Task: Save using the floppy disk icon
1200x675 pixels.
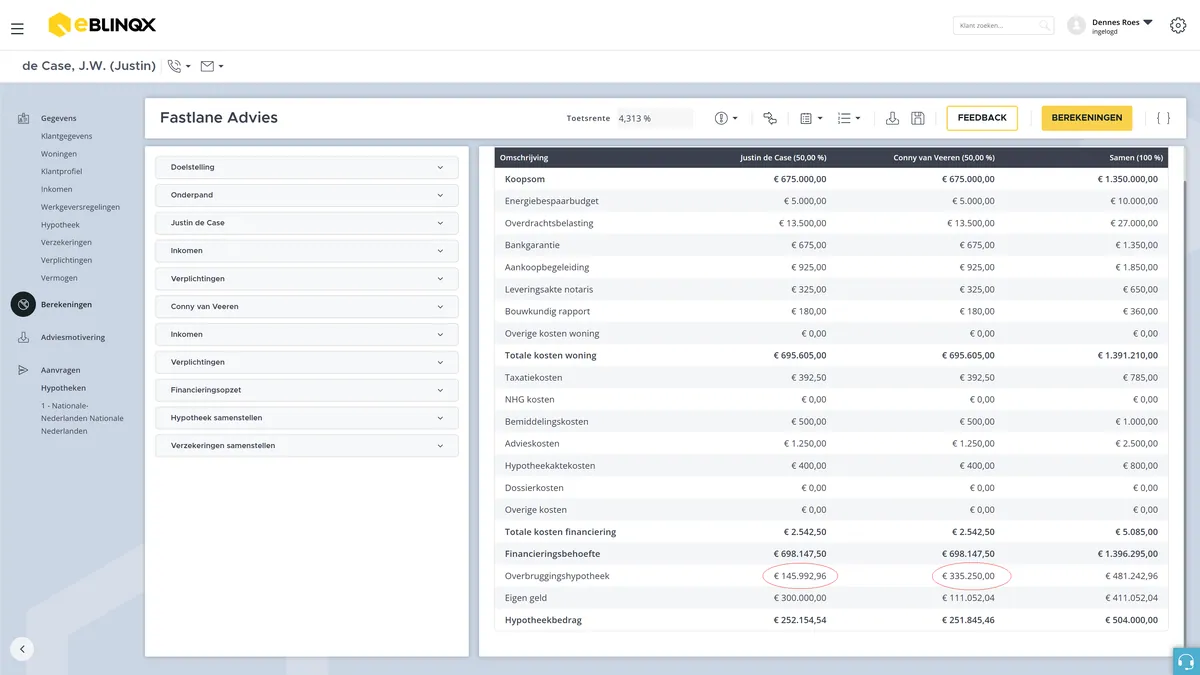Action: [918, 118]
